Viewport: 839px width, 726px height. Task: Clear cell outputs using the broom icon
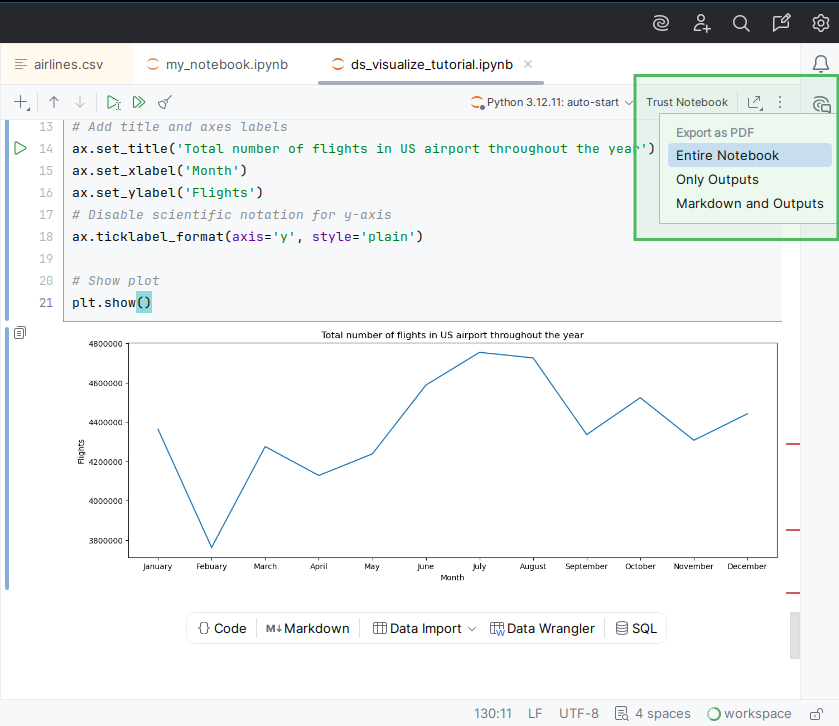(166, 101)
